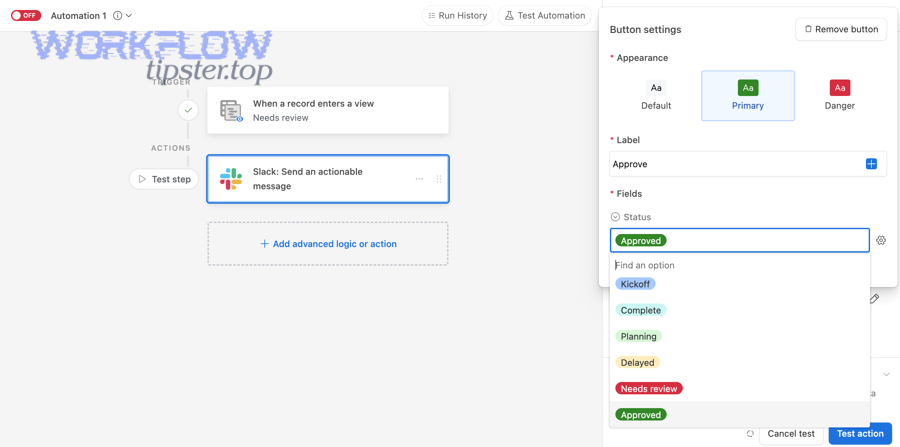Click the Cancel test button

click(791, 434)
